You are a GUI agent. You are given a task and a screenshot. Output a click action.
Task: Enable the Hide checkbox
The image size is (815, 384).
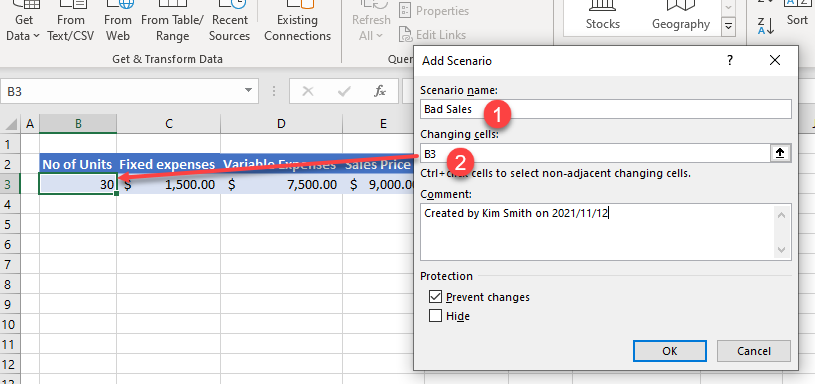click(435, 315)
